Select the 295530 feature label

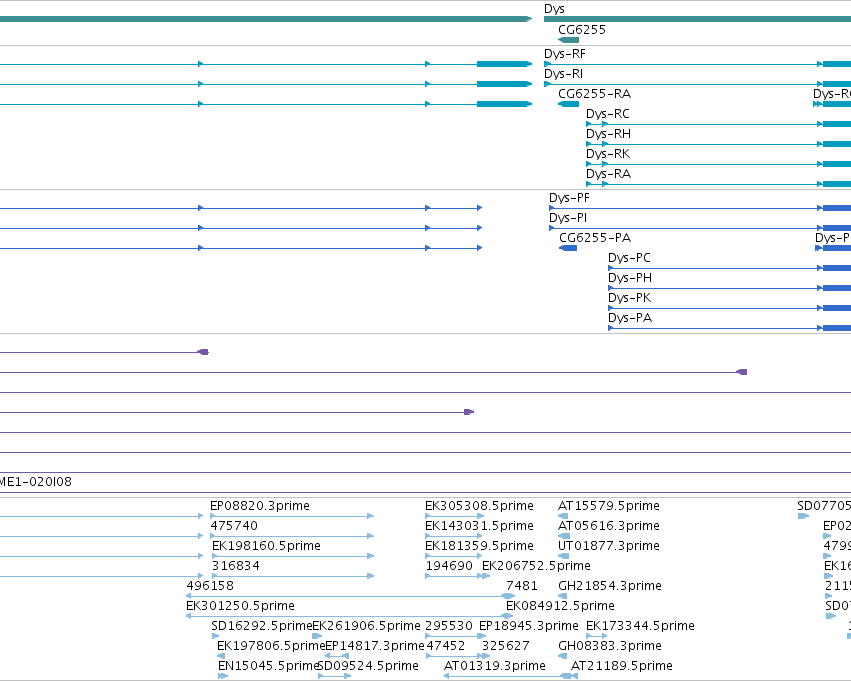click(449, 627)
